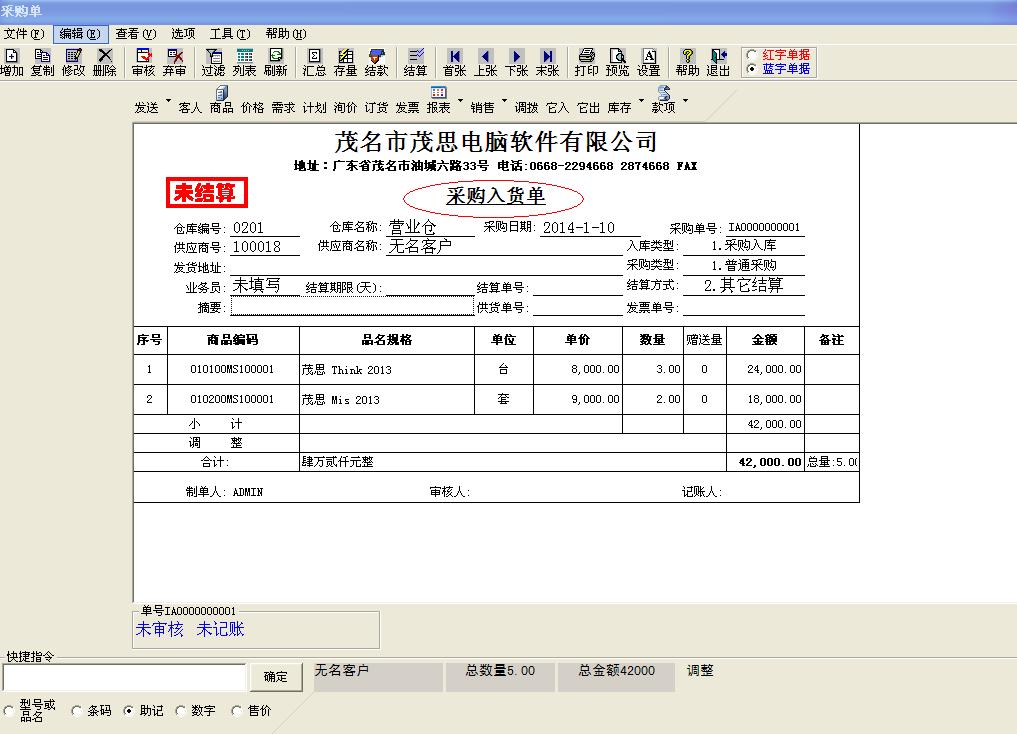Expand the 销售 dropdown arrow

tap(505, 101)
